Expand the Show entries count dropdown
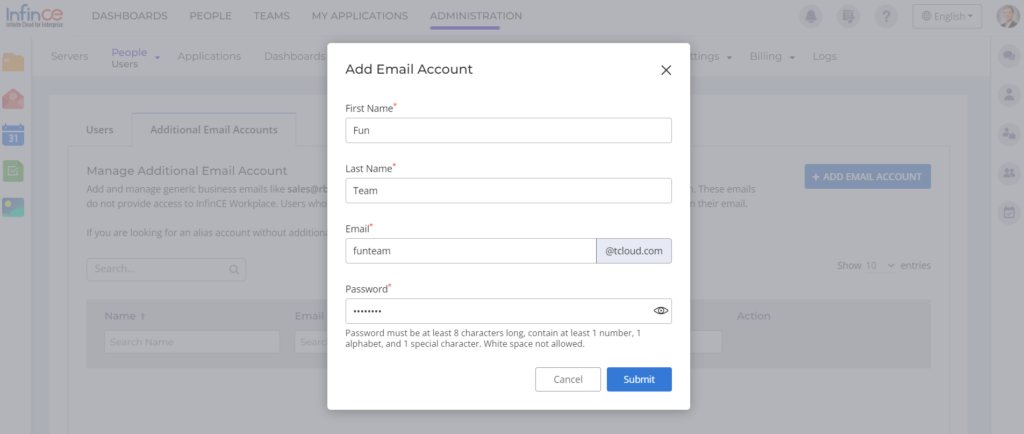The width and height of the screenshot is (1024, 434). [x=880, y=266]
